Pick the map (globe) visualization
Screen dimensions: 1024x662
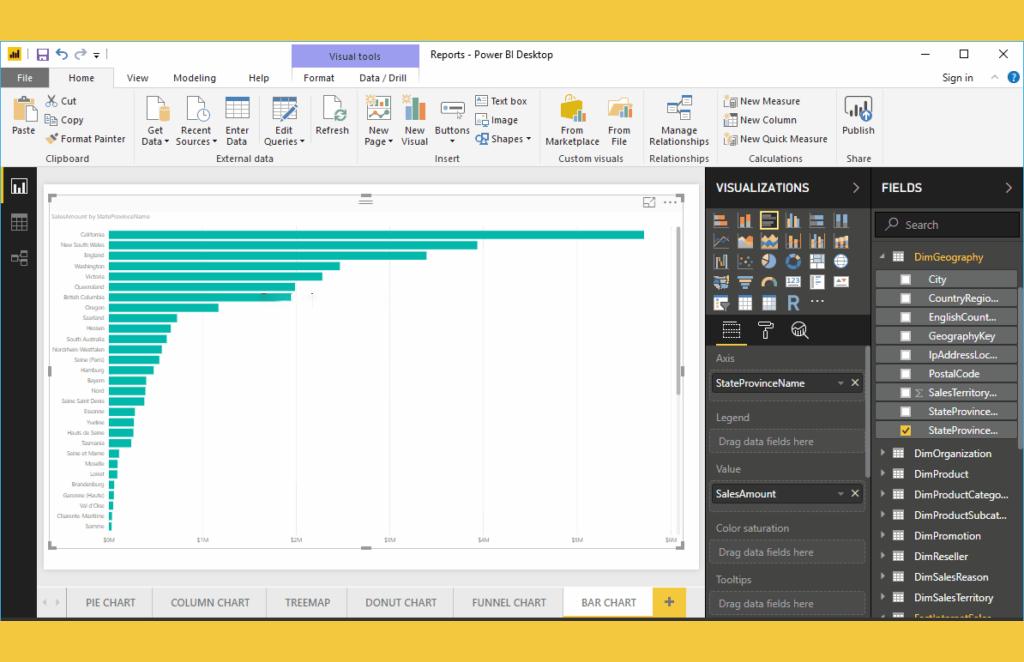point(841,262)
